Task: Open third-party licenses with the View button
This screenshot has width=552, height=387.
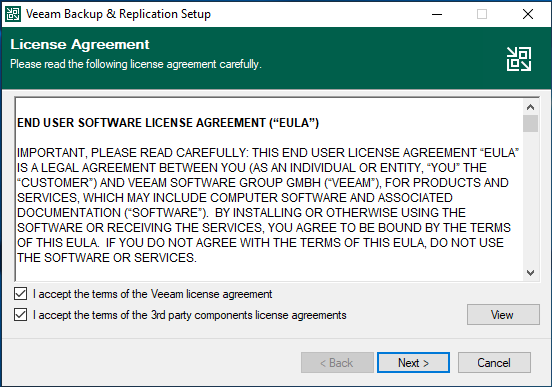Action: click(503, 314)
